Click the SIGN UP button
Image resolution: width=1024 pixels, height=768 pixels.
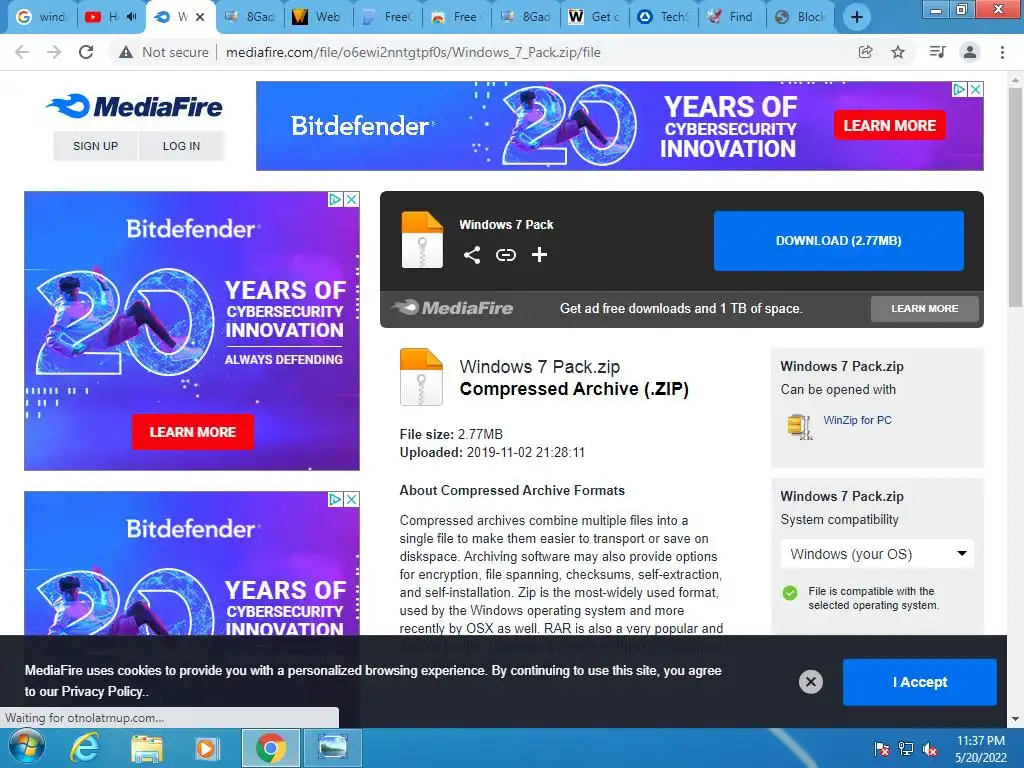click(95, 146)
